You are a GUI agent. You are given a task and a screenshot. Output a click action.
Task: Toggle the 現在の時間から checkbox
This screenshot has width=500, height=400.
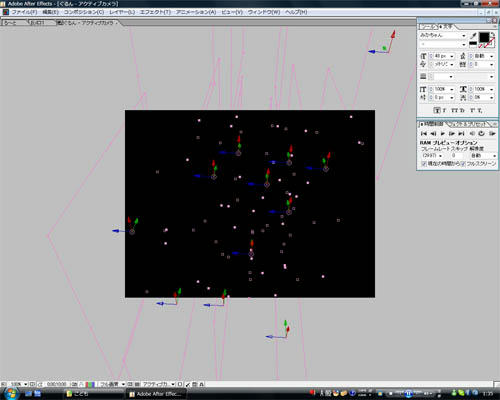(424, 164)
